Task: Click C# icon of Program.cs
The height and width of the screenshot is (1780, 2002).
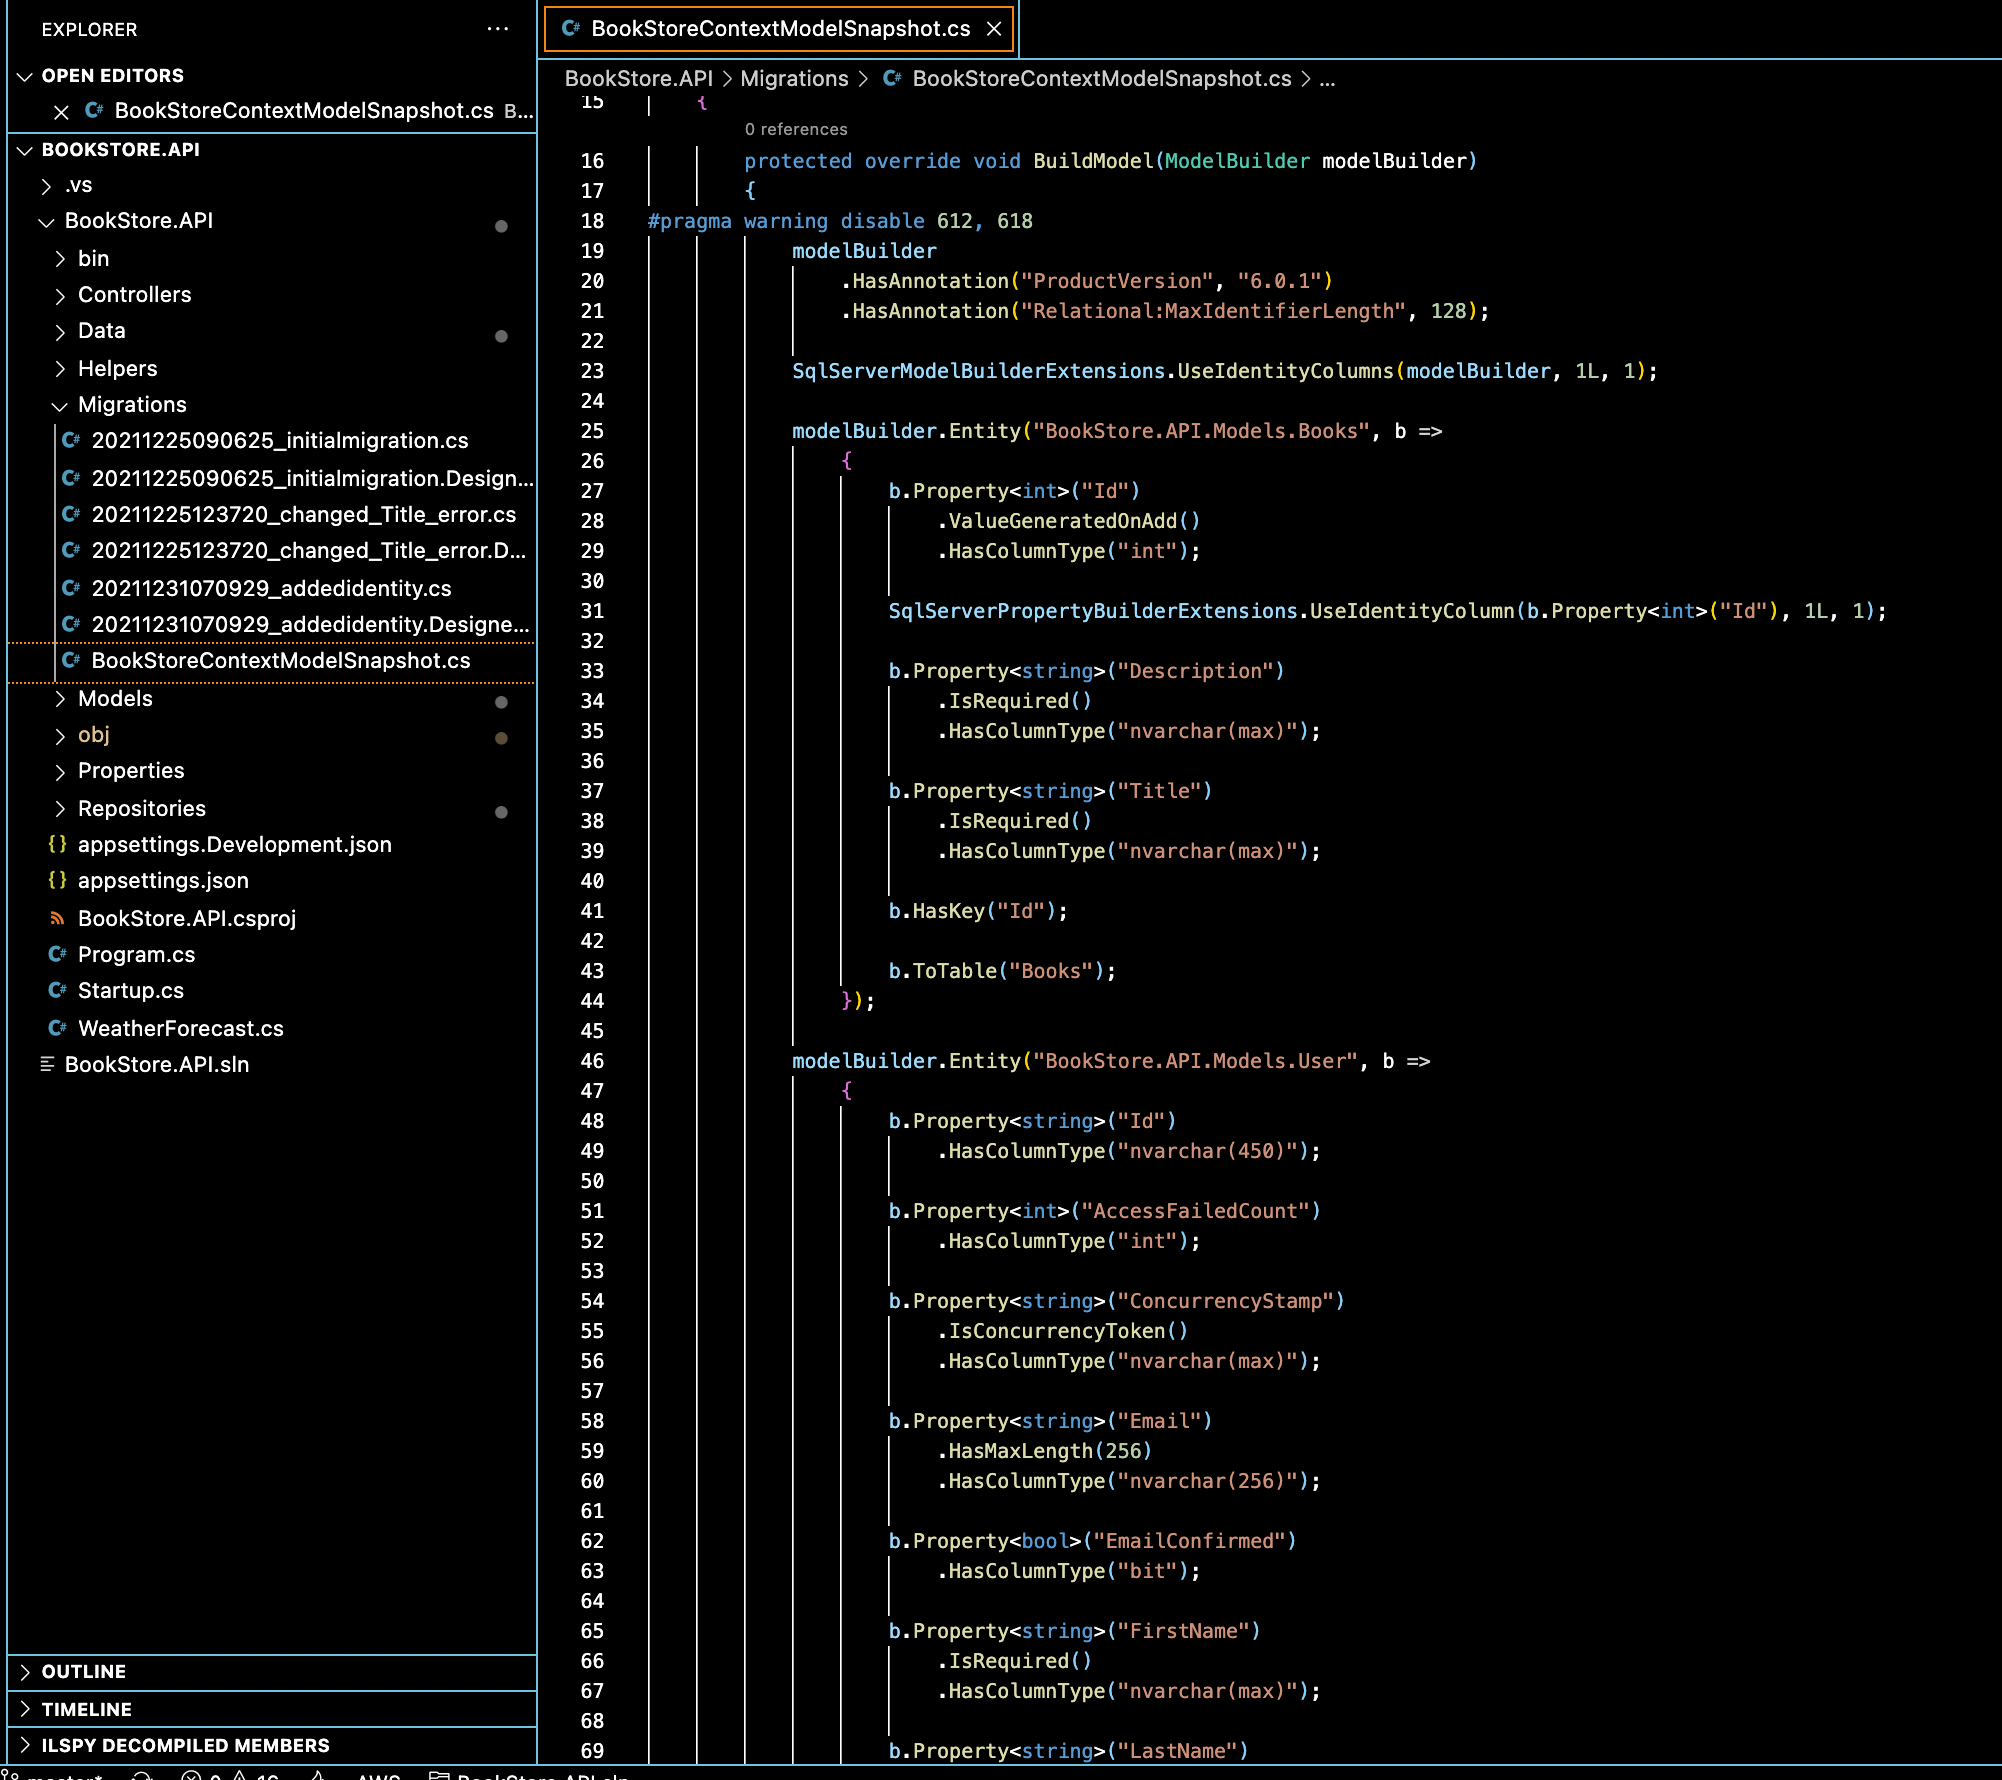Action: 57,954
